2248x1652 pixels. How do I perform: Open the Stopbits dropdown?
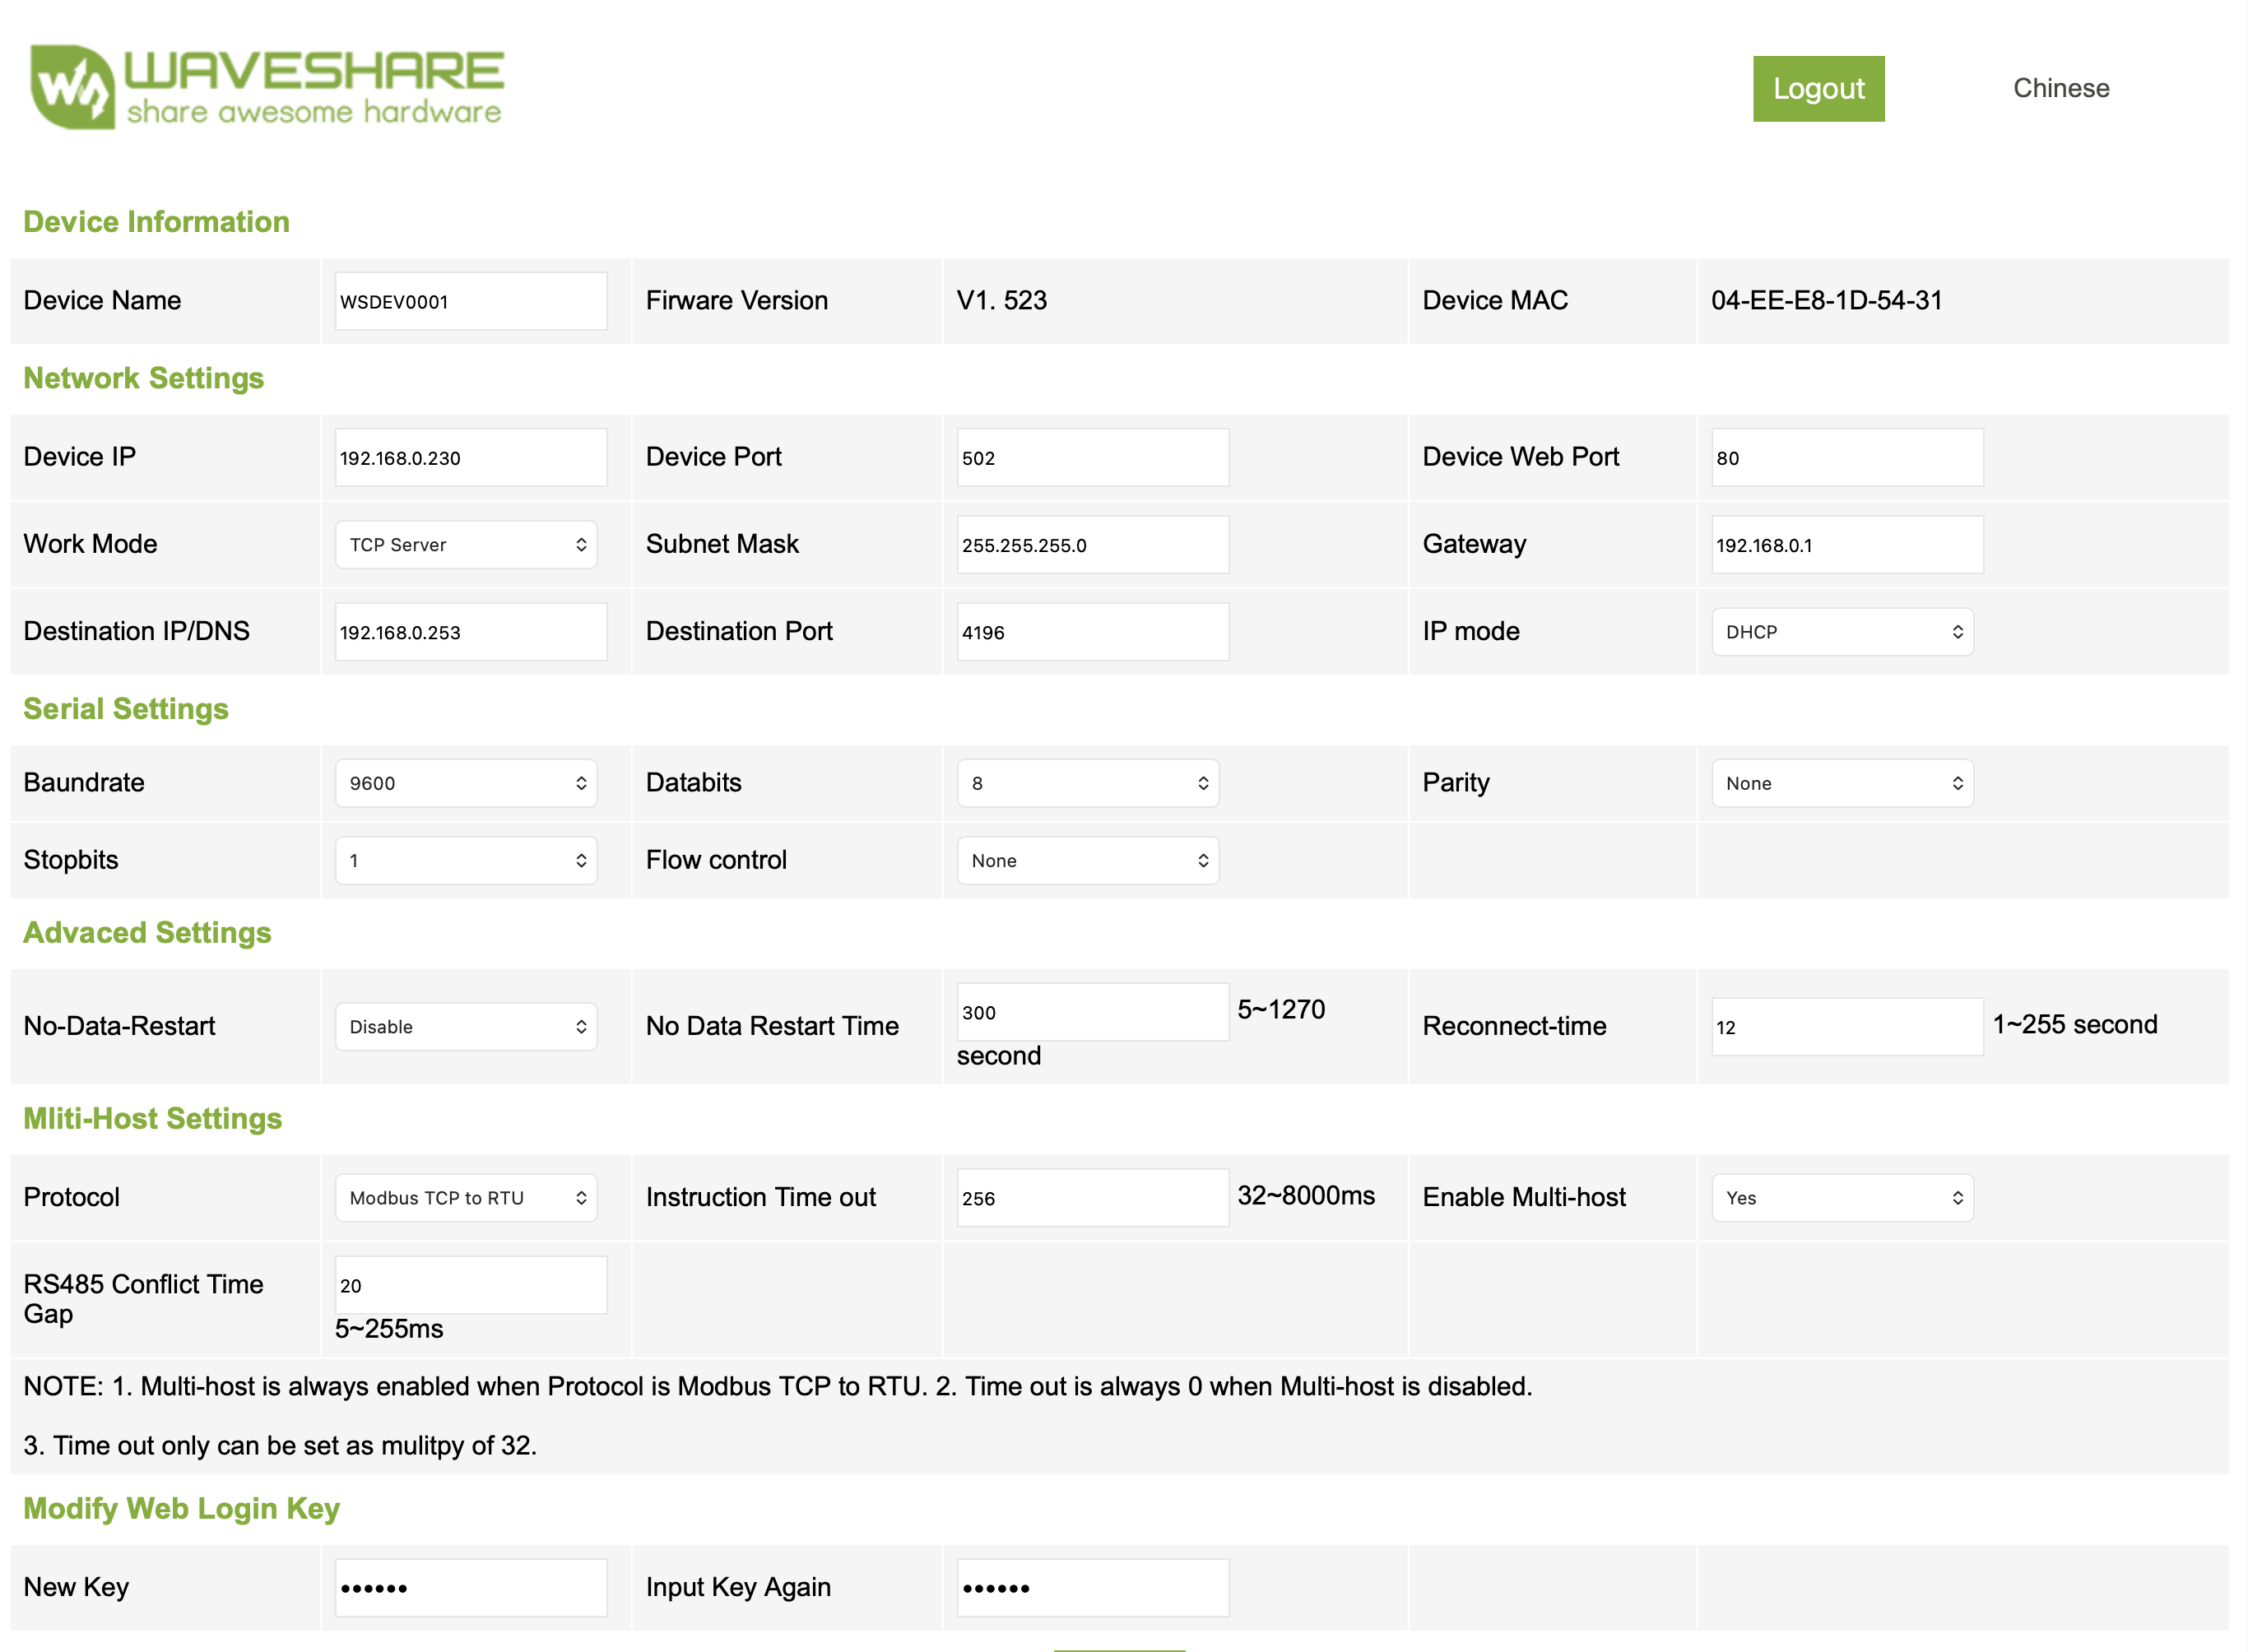466,860
